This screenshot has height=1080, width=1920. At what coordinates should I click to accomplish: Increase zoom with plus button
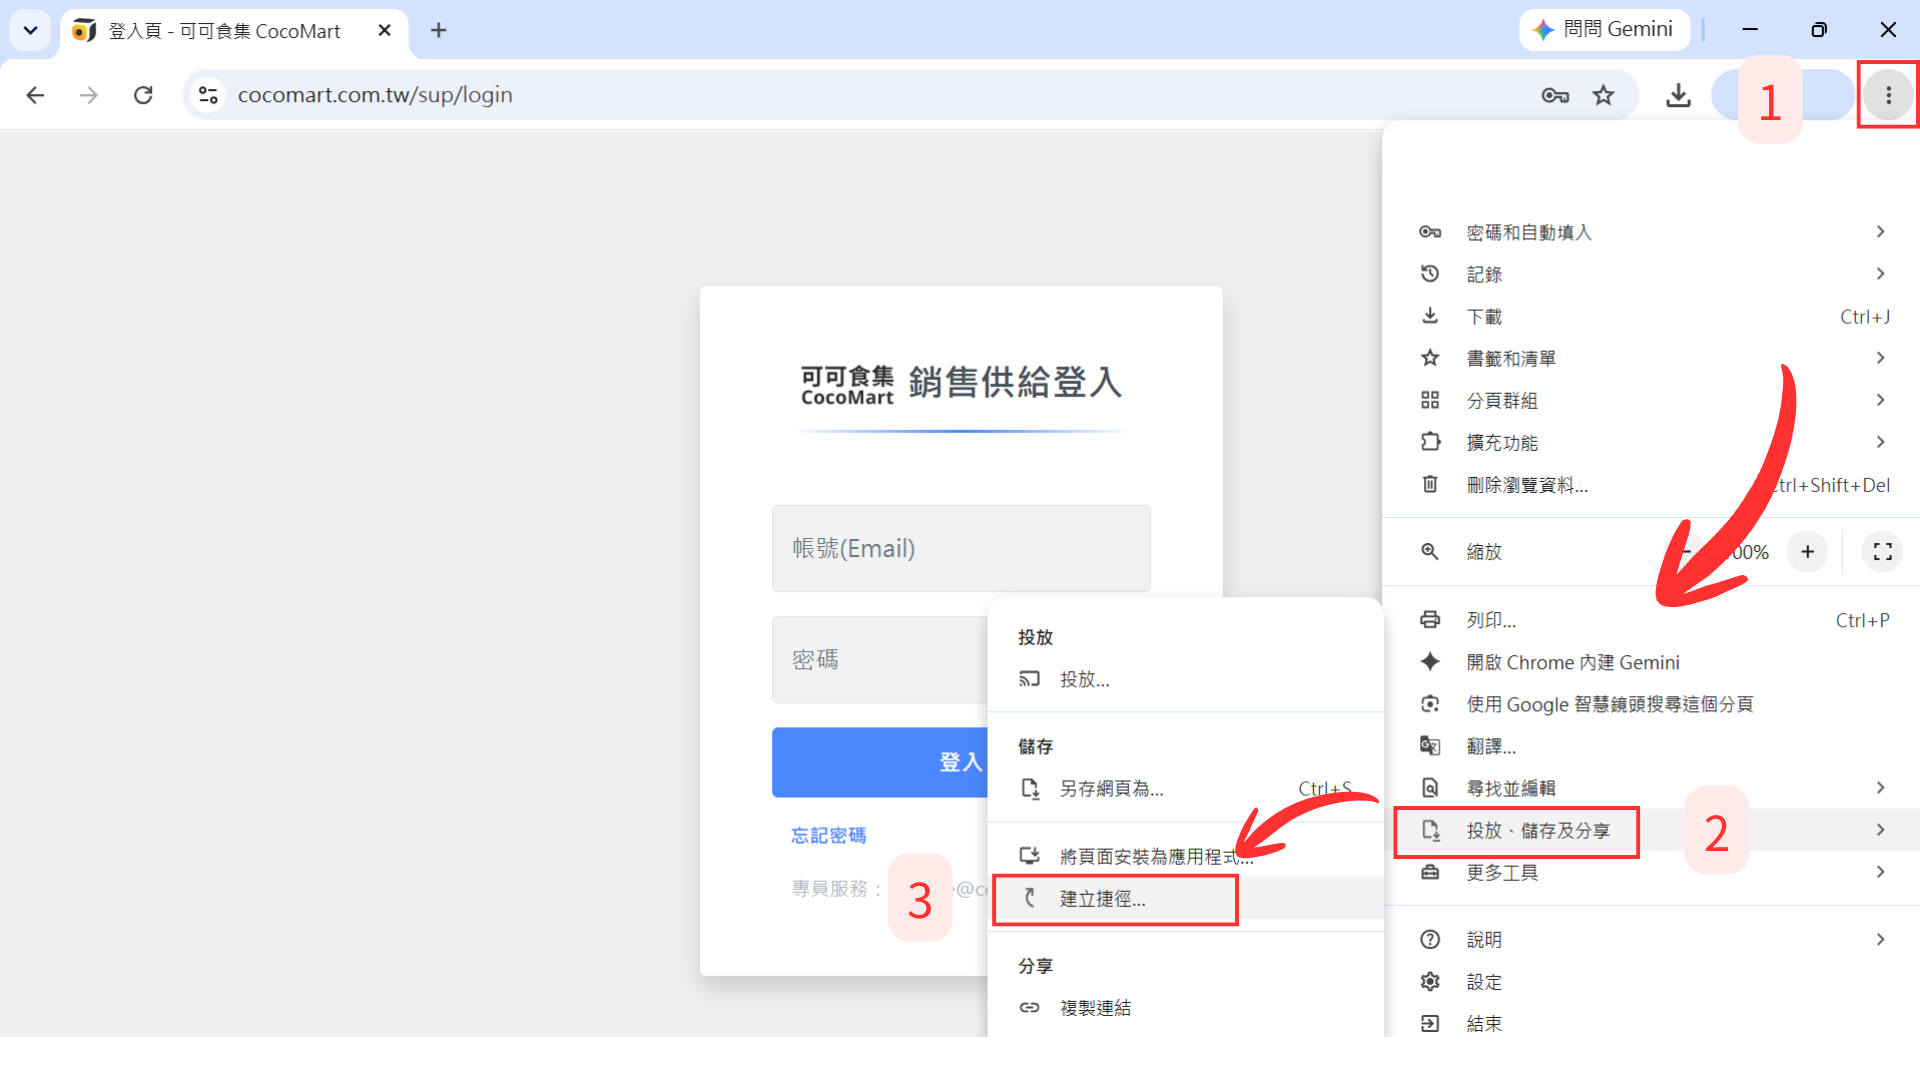(1807, 551)
